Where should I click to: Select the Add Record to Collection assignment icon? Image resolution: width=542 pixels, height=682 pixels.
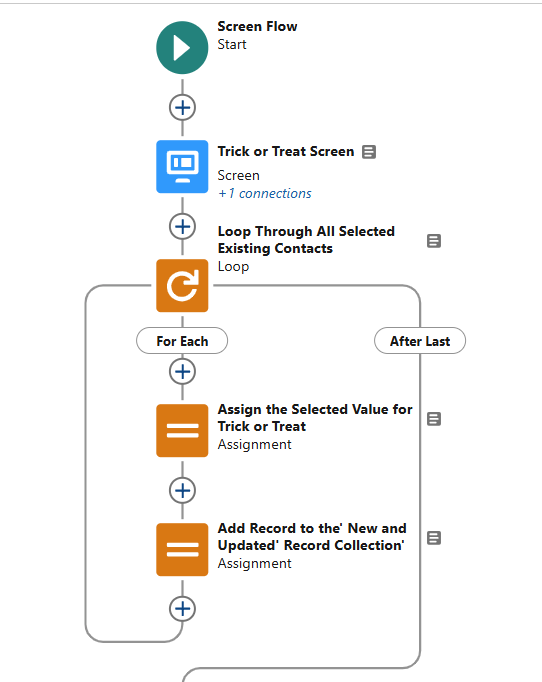(182, 549)
